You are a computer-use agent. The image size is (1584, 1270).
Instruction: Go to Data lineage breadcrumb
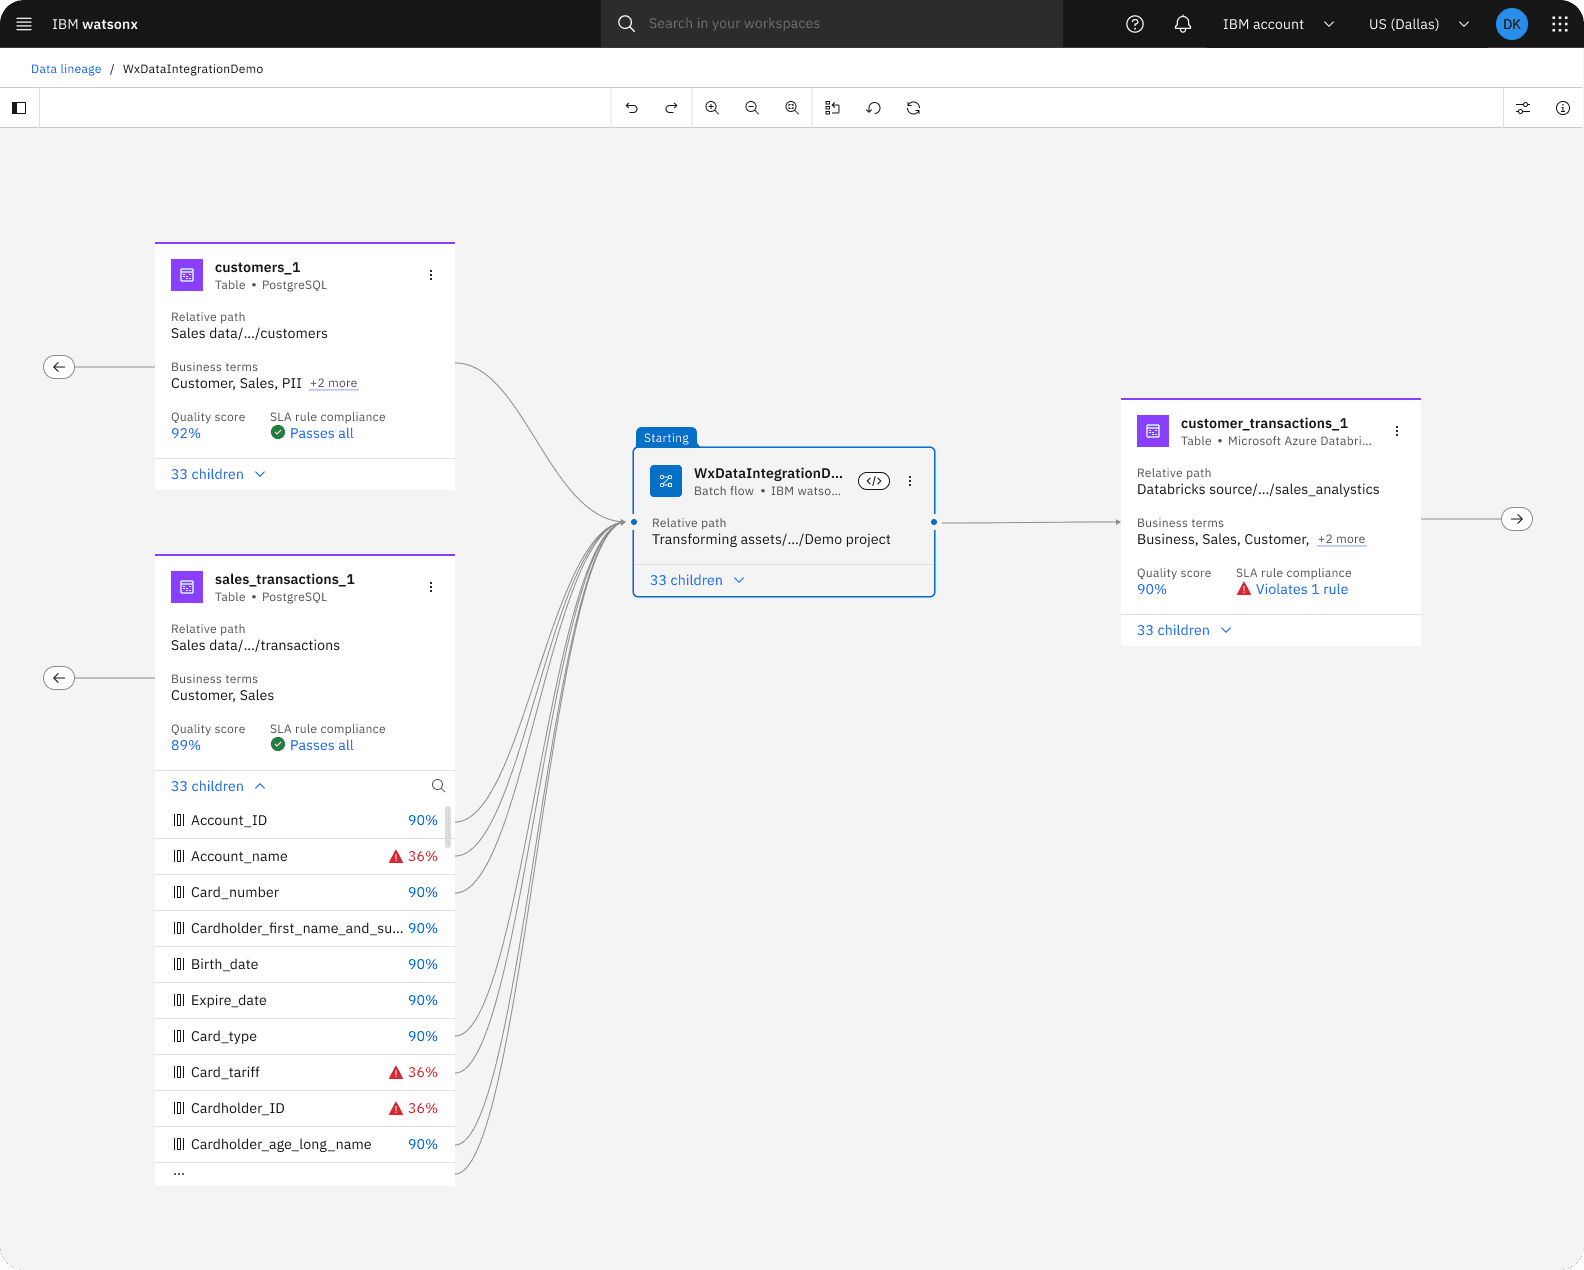click(x=66, y=69)
